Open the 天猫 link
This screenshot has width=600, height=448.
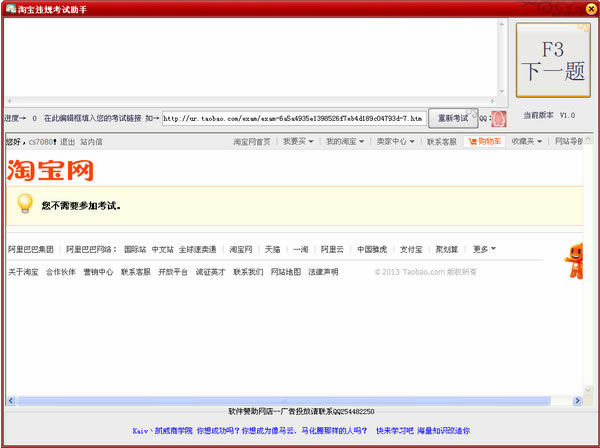(x=272, y=249)
